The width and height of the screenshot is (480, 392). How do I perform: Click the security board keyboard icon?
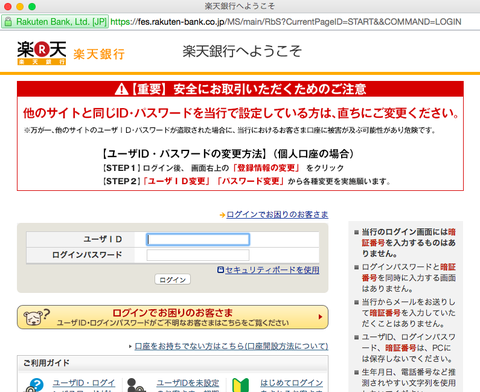pos(220,270)
